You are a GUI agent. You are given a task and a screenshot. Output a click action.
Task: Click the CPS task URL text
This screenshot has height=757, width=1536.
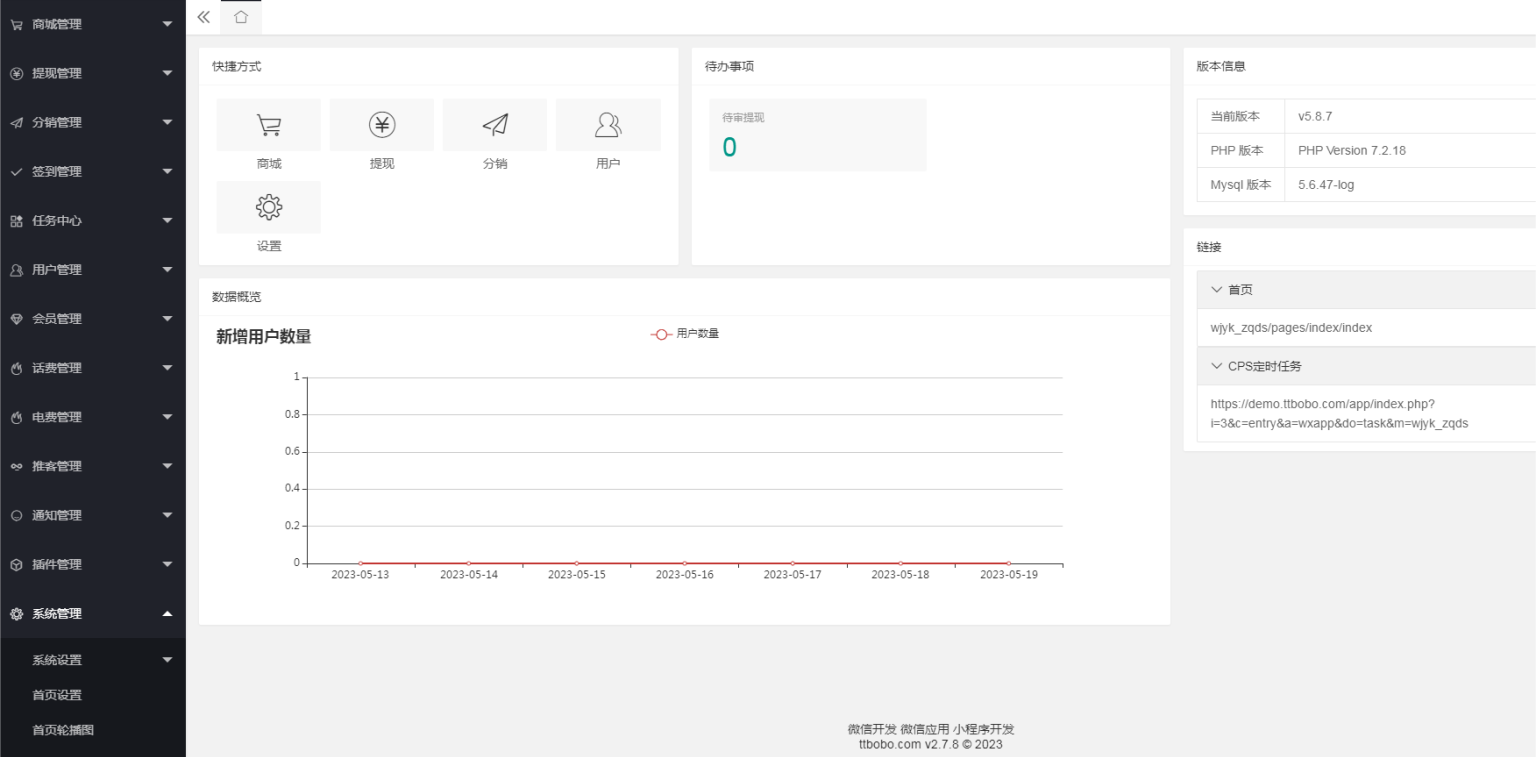1339,413
